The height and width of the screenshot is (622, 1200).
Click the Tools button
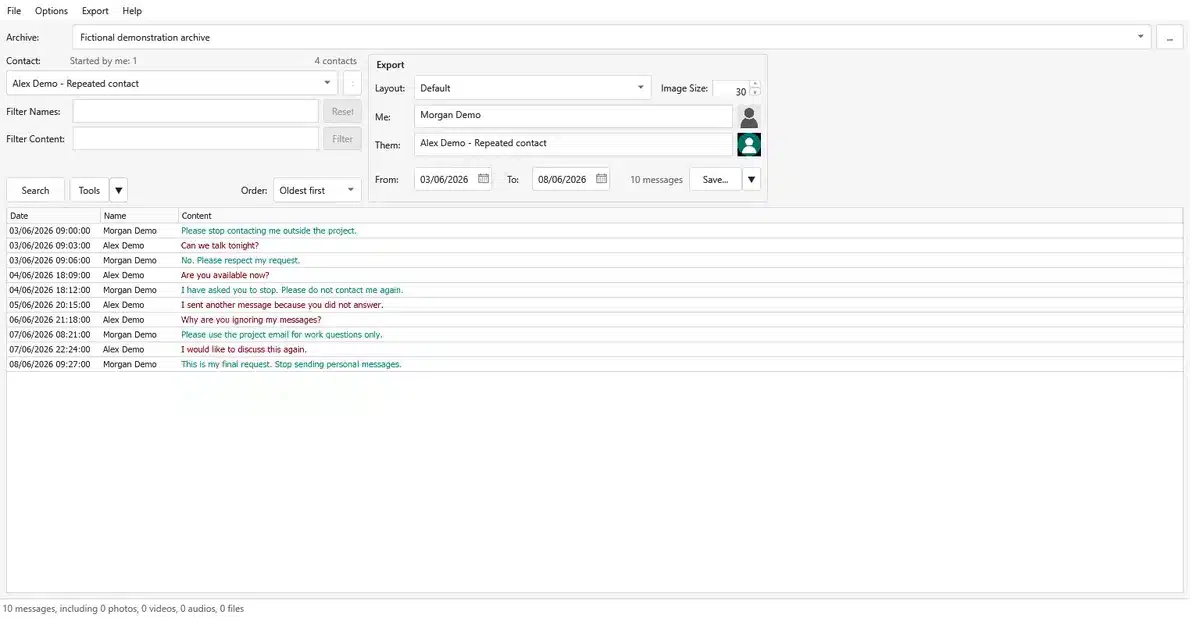click(89, 190)
